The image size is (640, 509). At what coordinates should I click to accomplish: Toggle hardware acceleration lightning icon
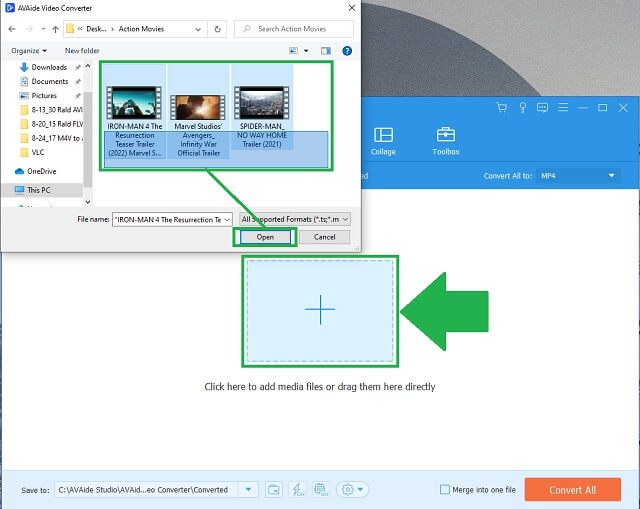click(298, 489)
